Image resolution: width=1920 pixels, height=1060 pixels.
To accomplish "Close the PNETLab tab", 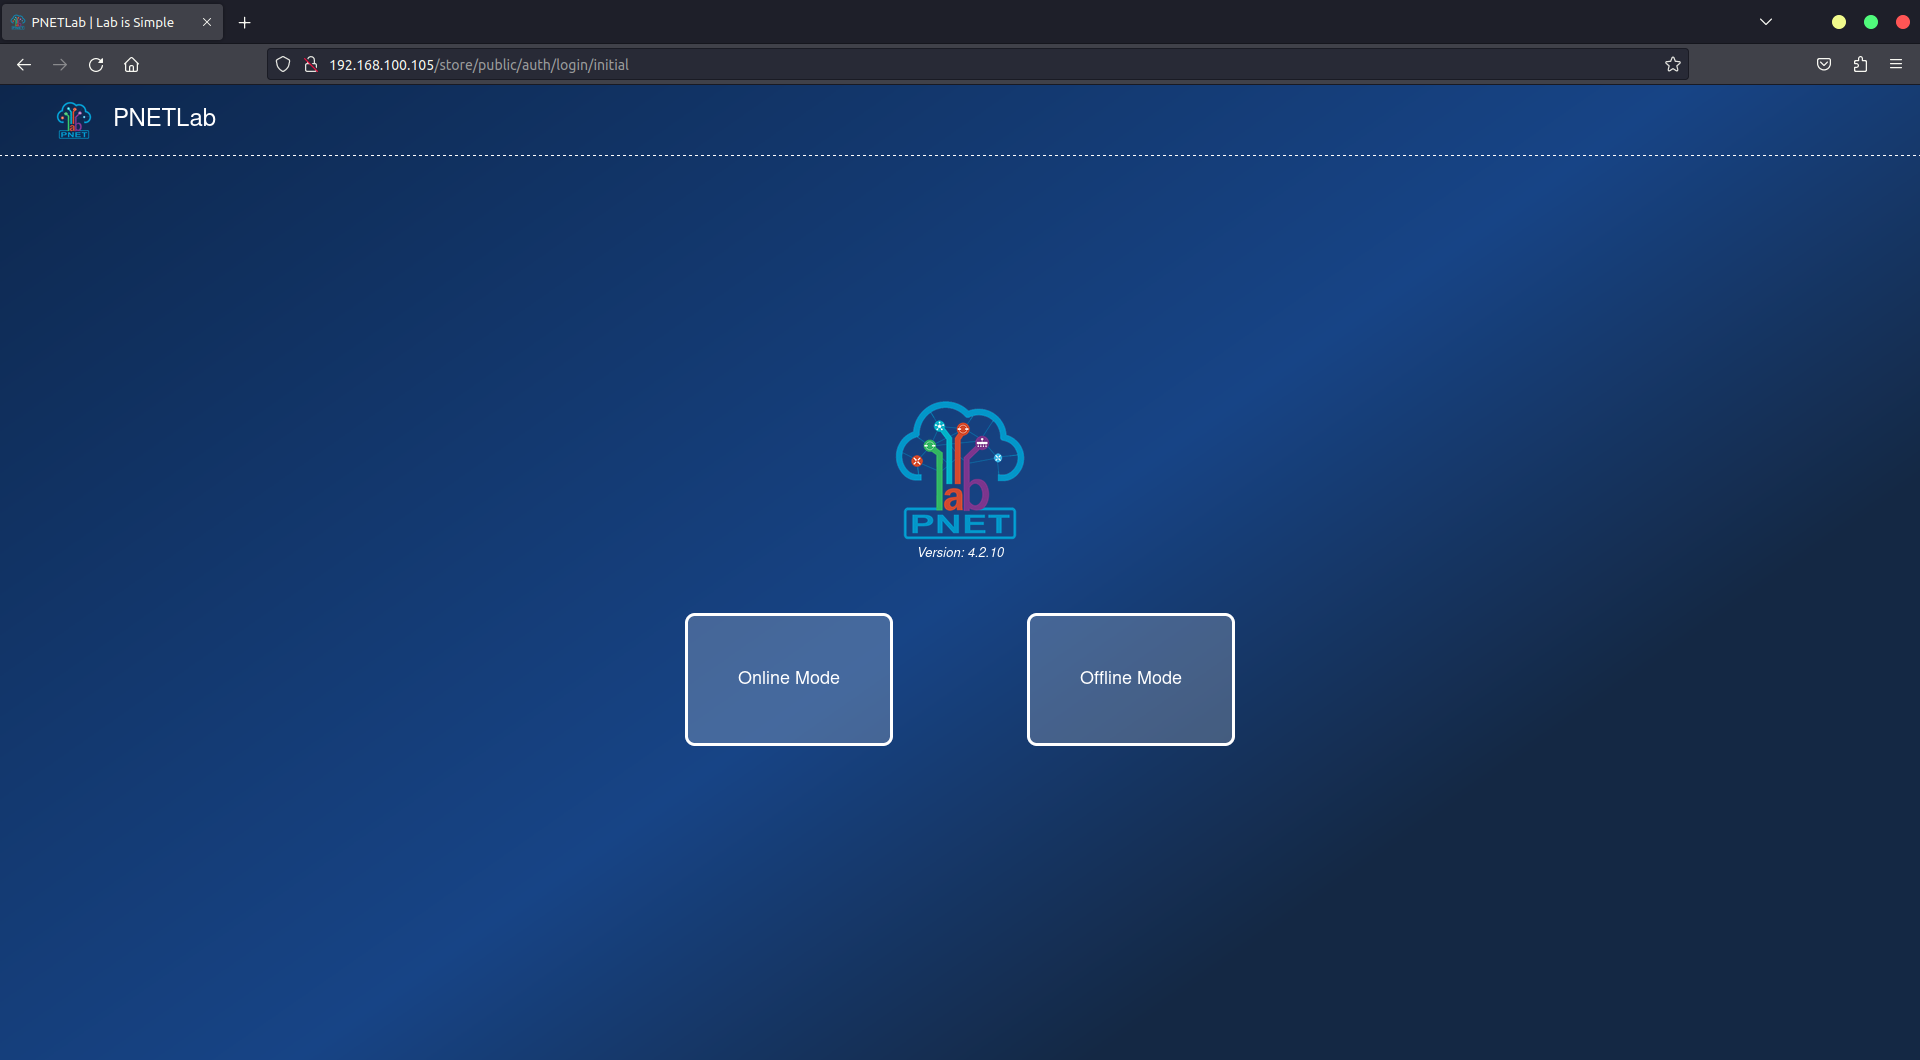I will click(x=207, y=21).
